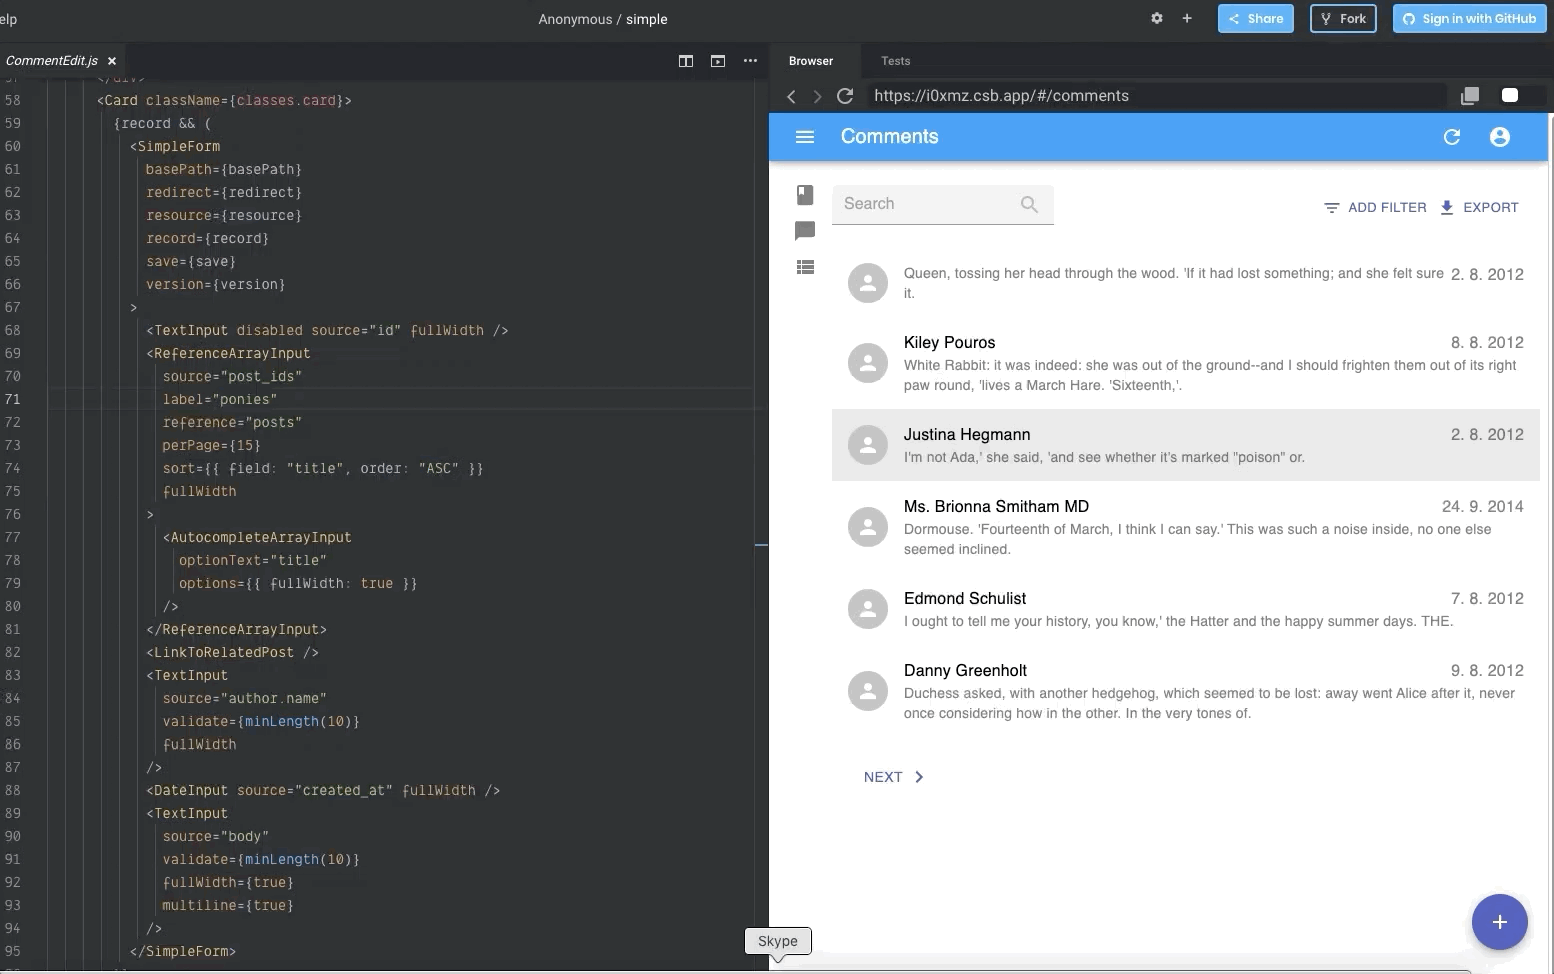
Task: Open the editor more options ellipsis
Action: [750, 61]
